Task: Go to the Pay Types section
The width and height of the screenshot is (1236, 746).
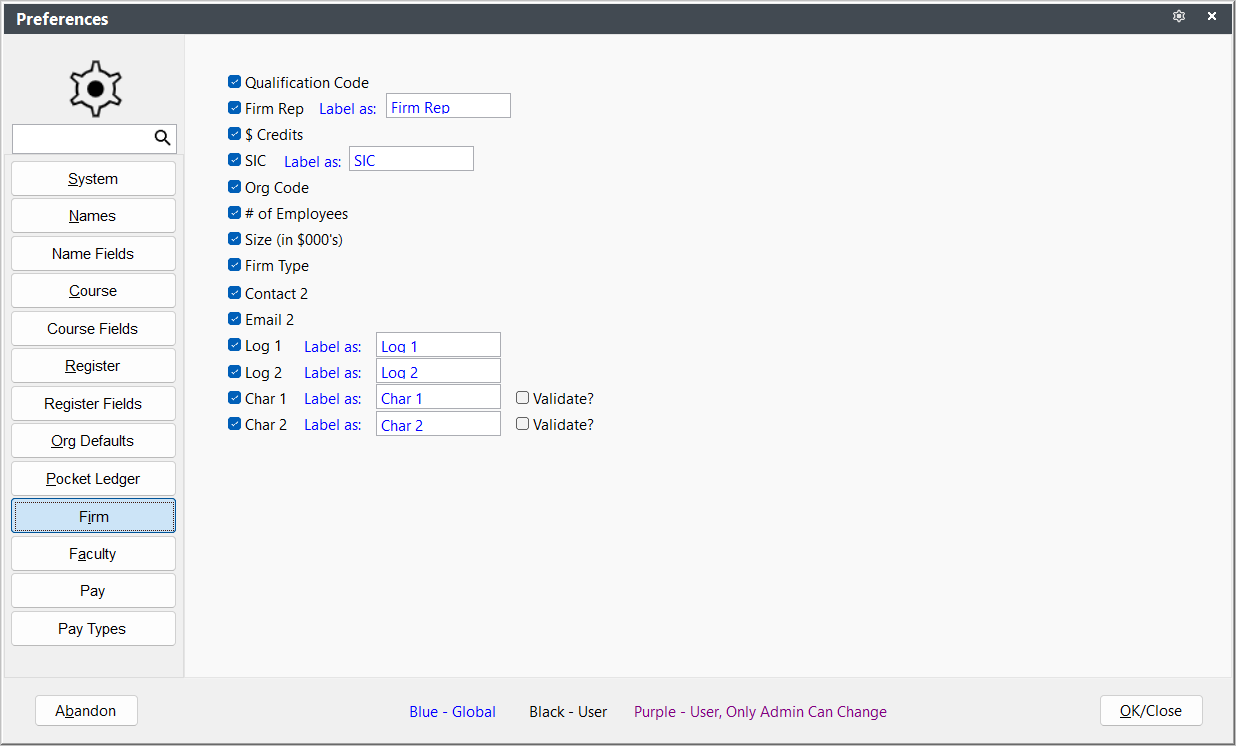Action: tap(93, 629)
